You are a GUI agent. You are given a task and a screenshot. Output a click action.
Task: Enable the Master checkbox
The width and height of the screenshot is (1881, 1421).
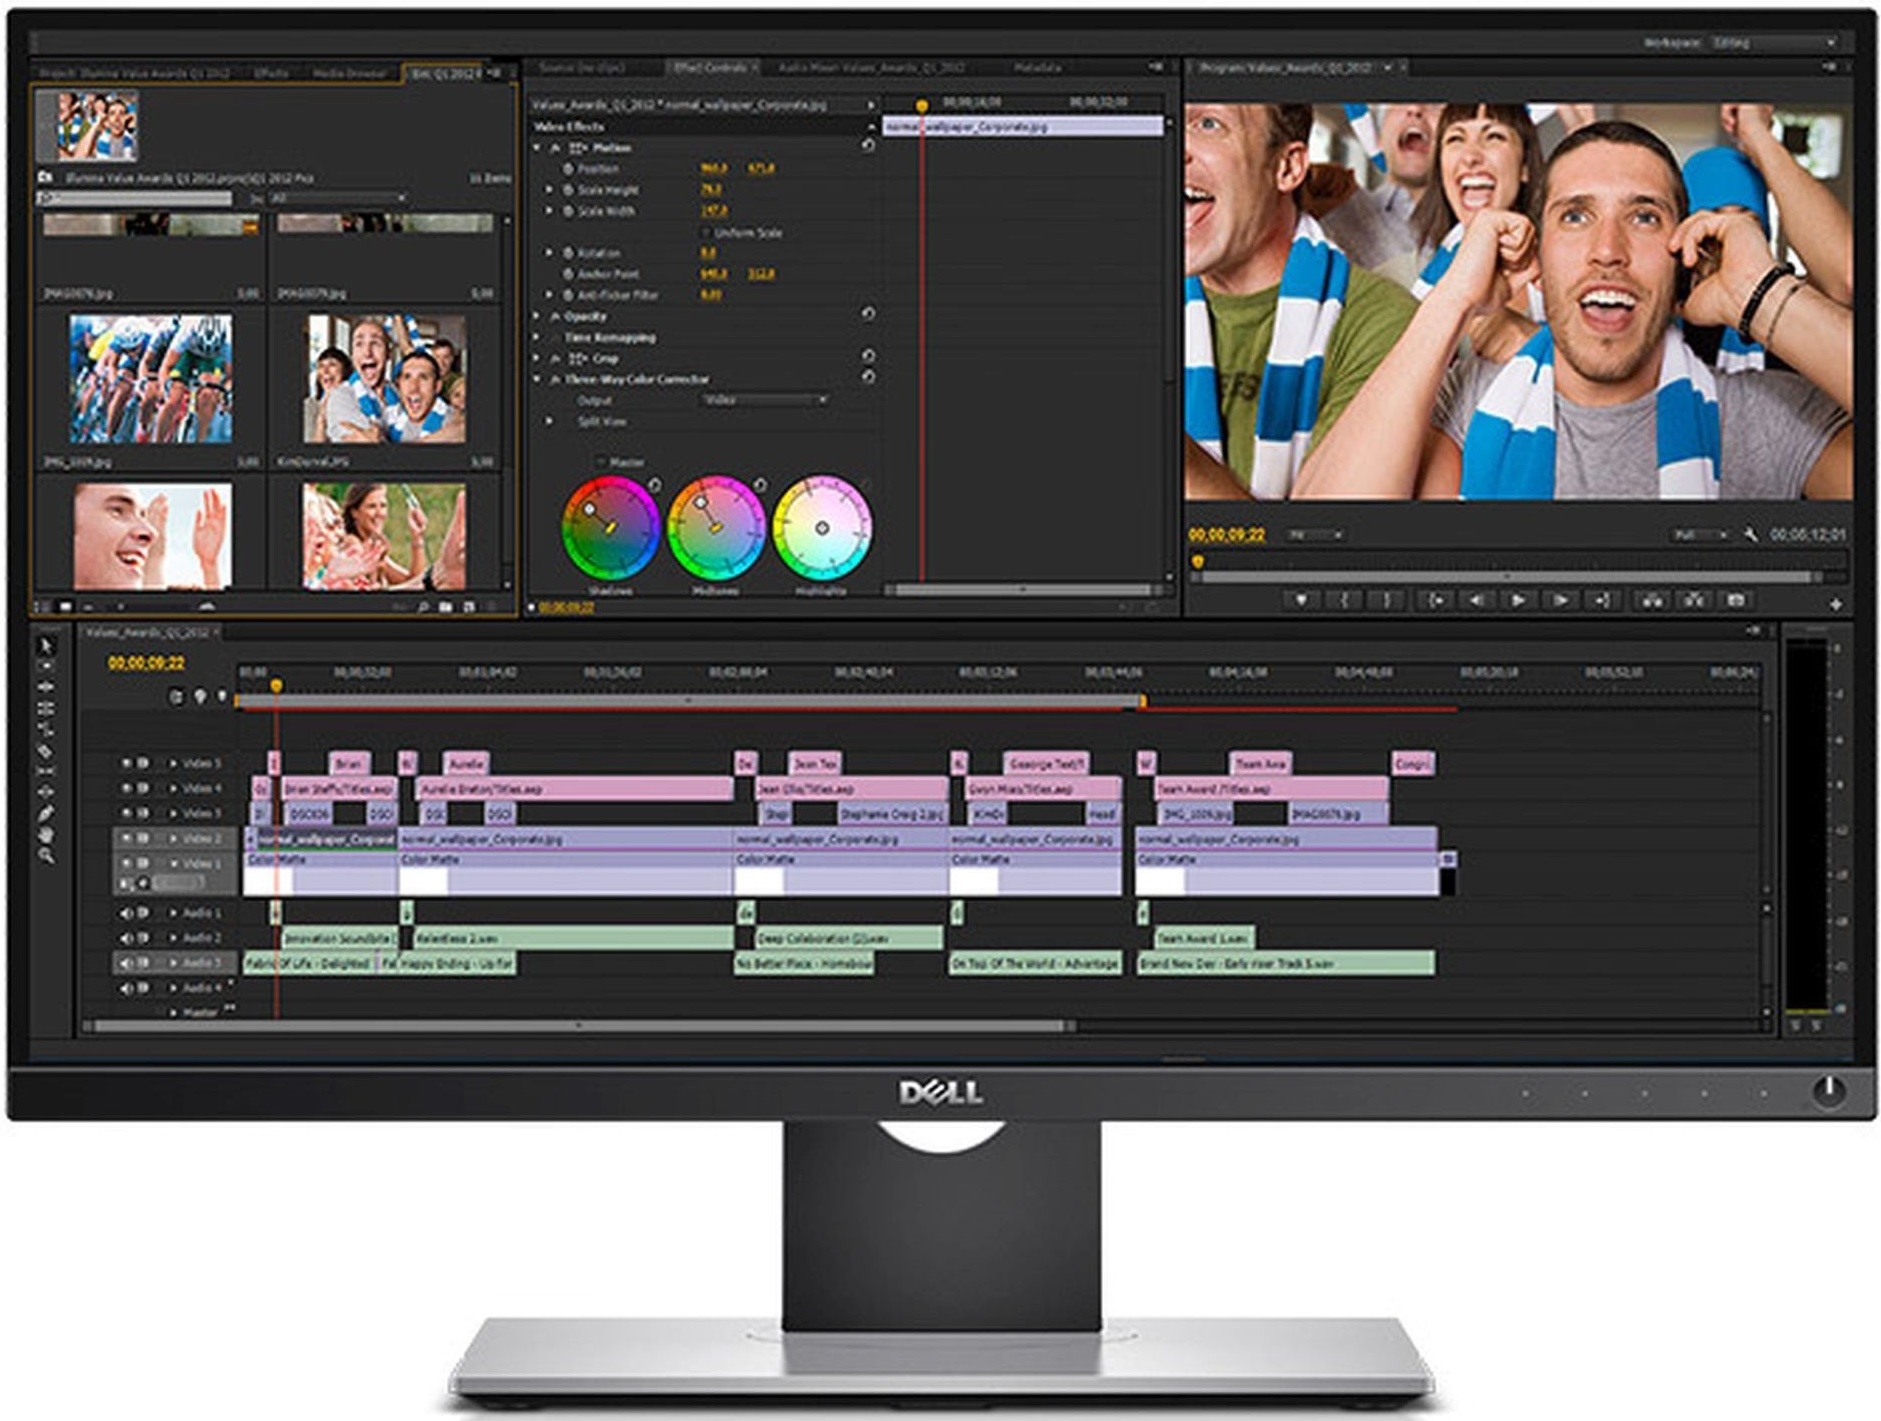600,462
